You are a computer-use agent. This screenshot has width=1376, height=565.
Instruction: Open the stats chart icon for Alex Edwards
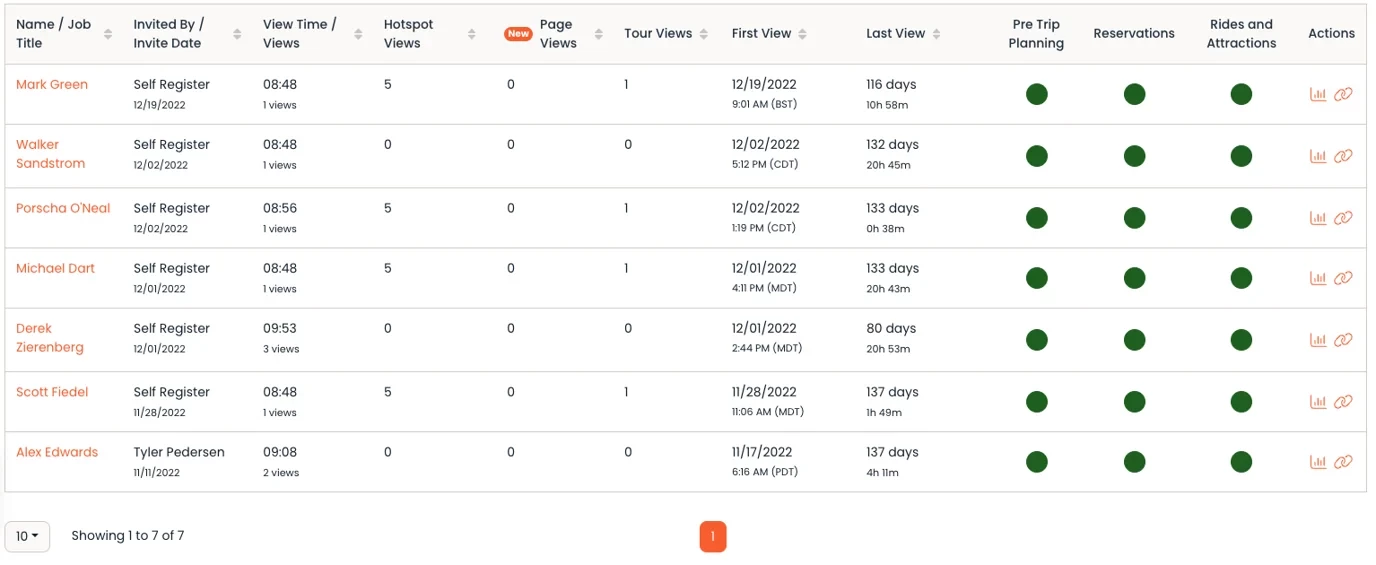[1318, 462]
